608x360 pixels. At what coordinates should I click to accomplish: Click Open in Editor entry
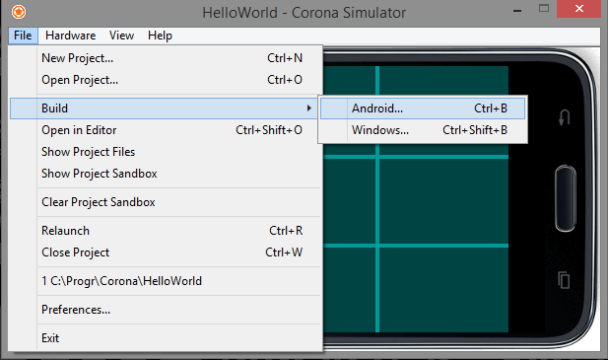pyautogui.click(x=166, y=130)
